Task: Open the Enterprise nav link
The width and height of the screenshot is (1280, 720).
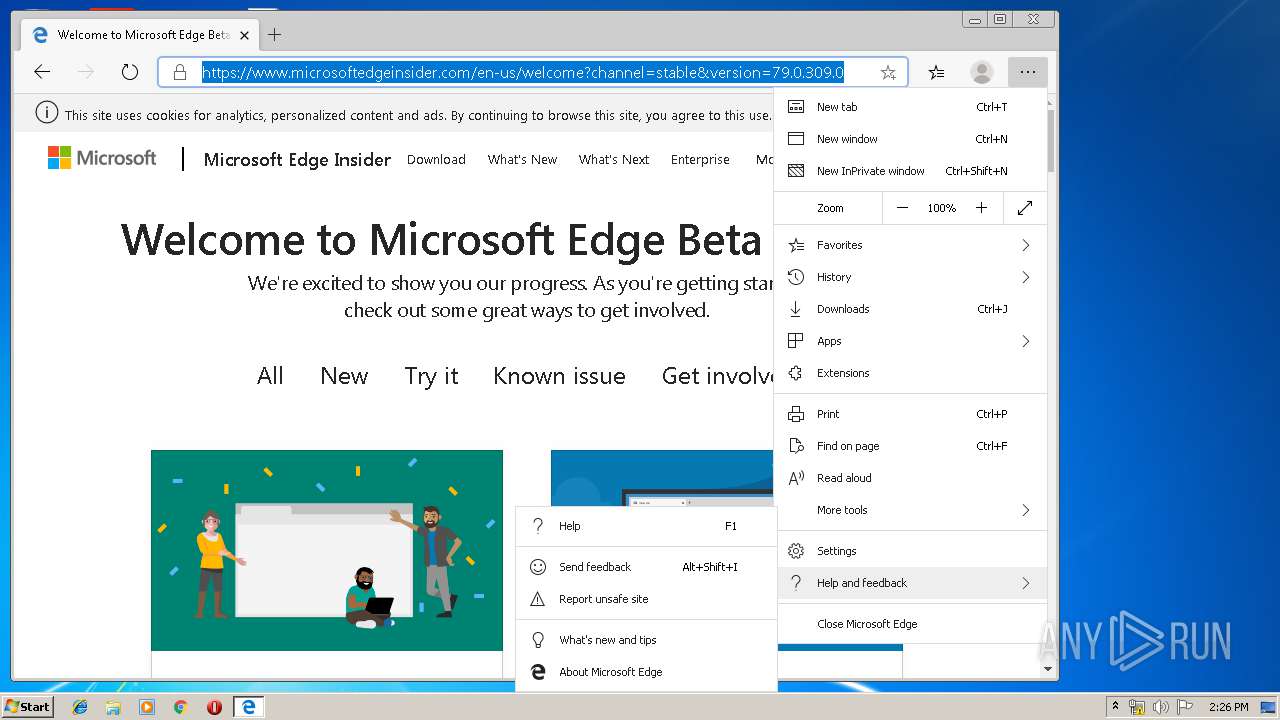Action: click(700, 159)
